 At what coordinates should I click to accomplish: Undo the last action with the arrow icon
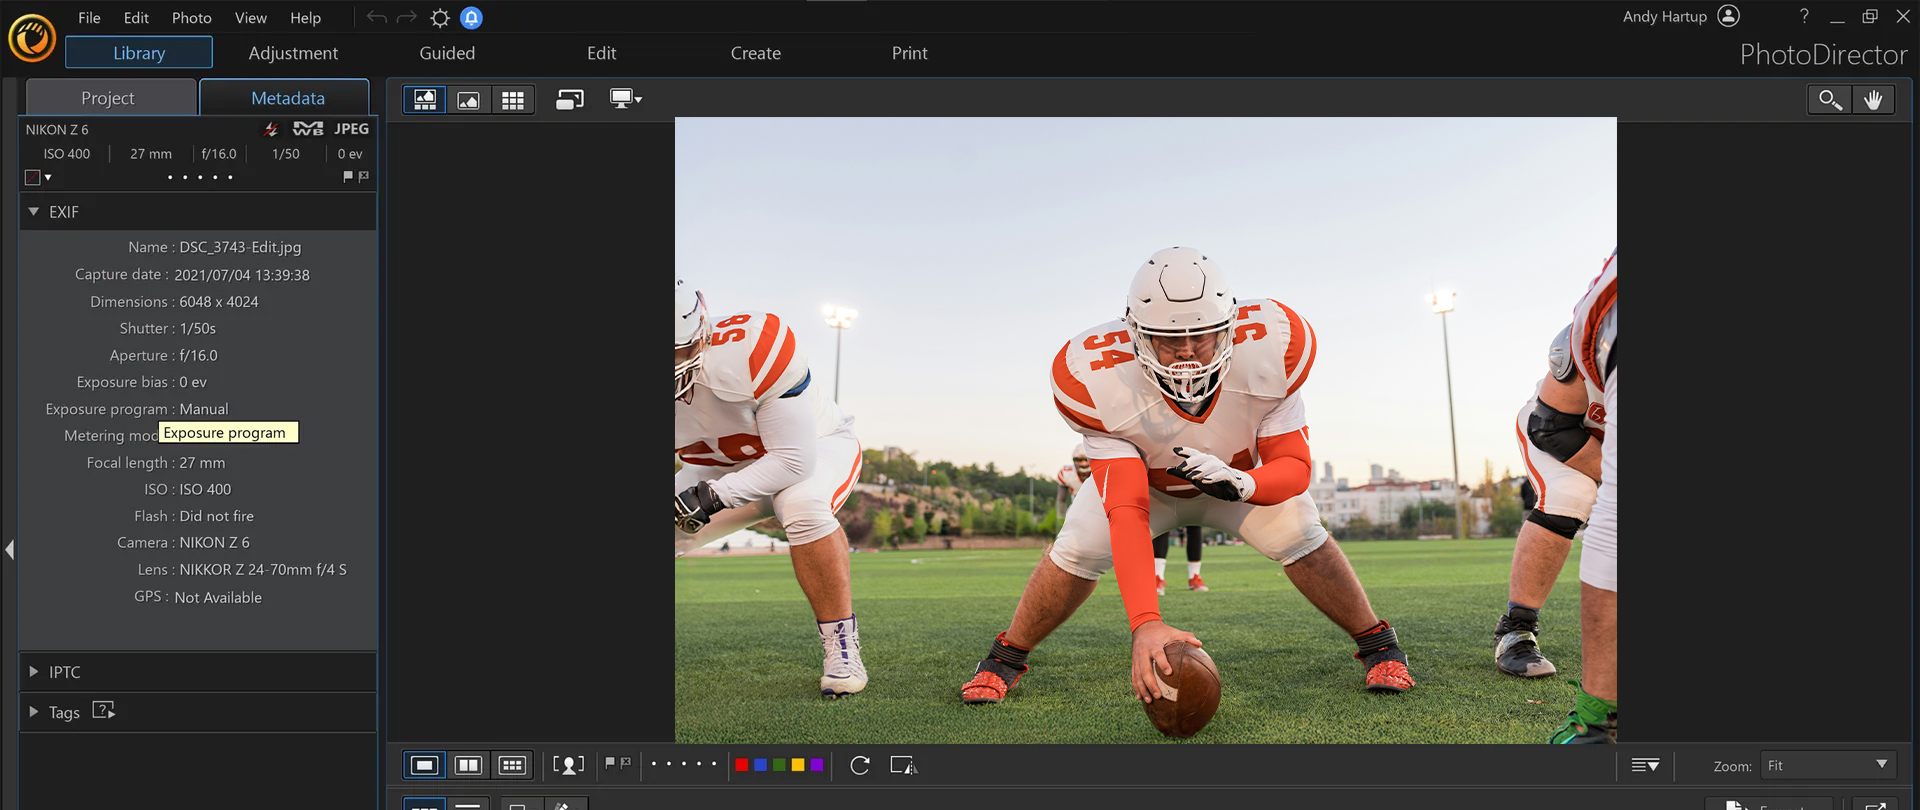point(376,17)
